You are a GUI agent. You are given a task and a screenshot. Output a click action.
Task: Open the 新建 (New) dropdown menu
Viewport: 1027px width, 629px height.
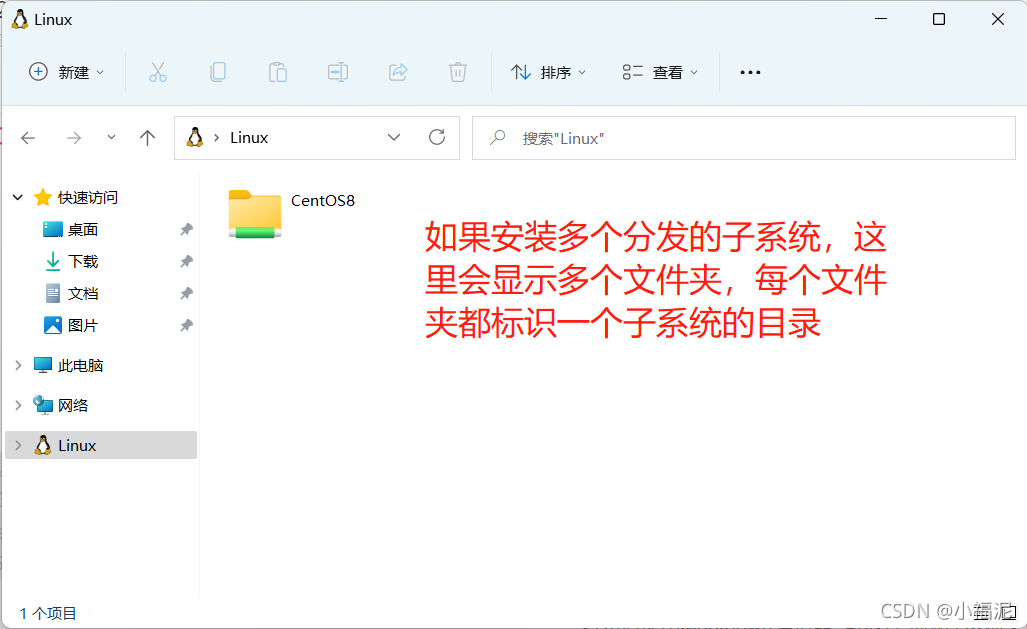pos(67,72)
